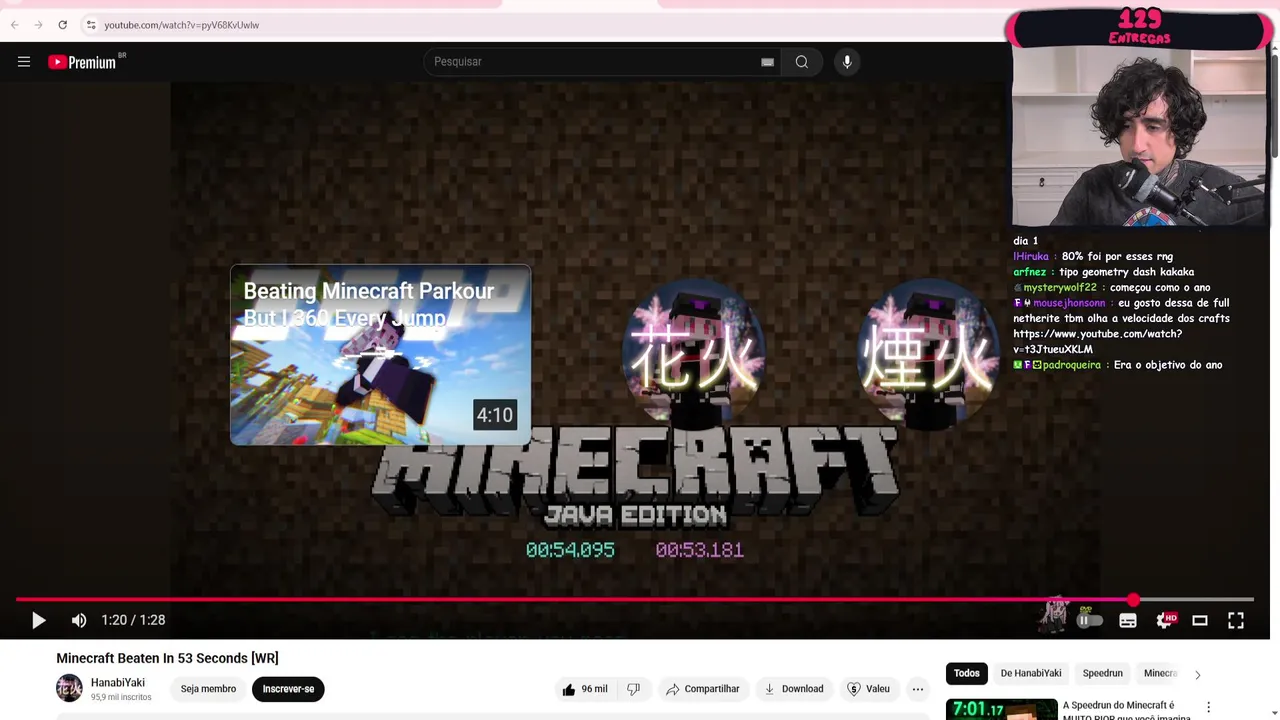Open the 7:01.17 speedrun recommended video thumbnail

(x=1001, y=709)
